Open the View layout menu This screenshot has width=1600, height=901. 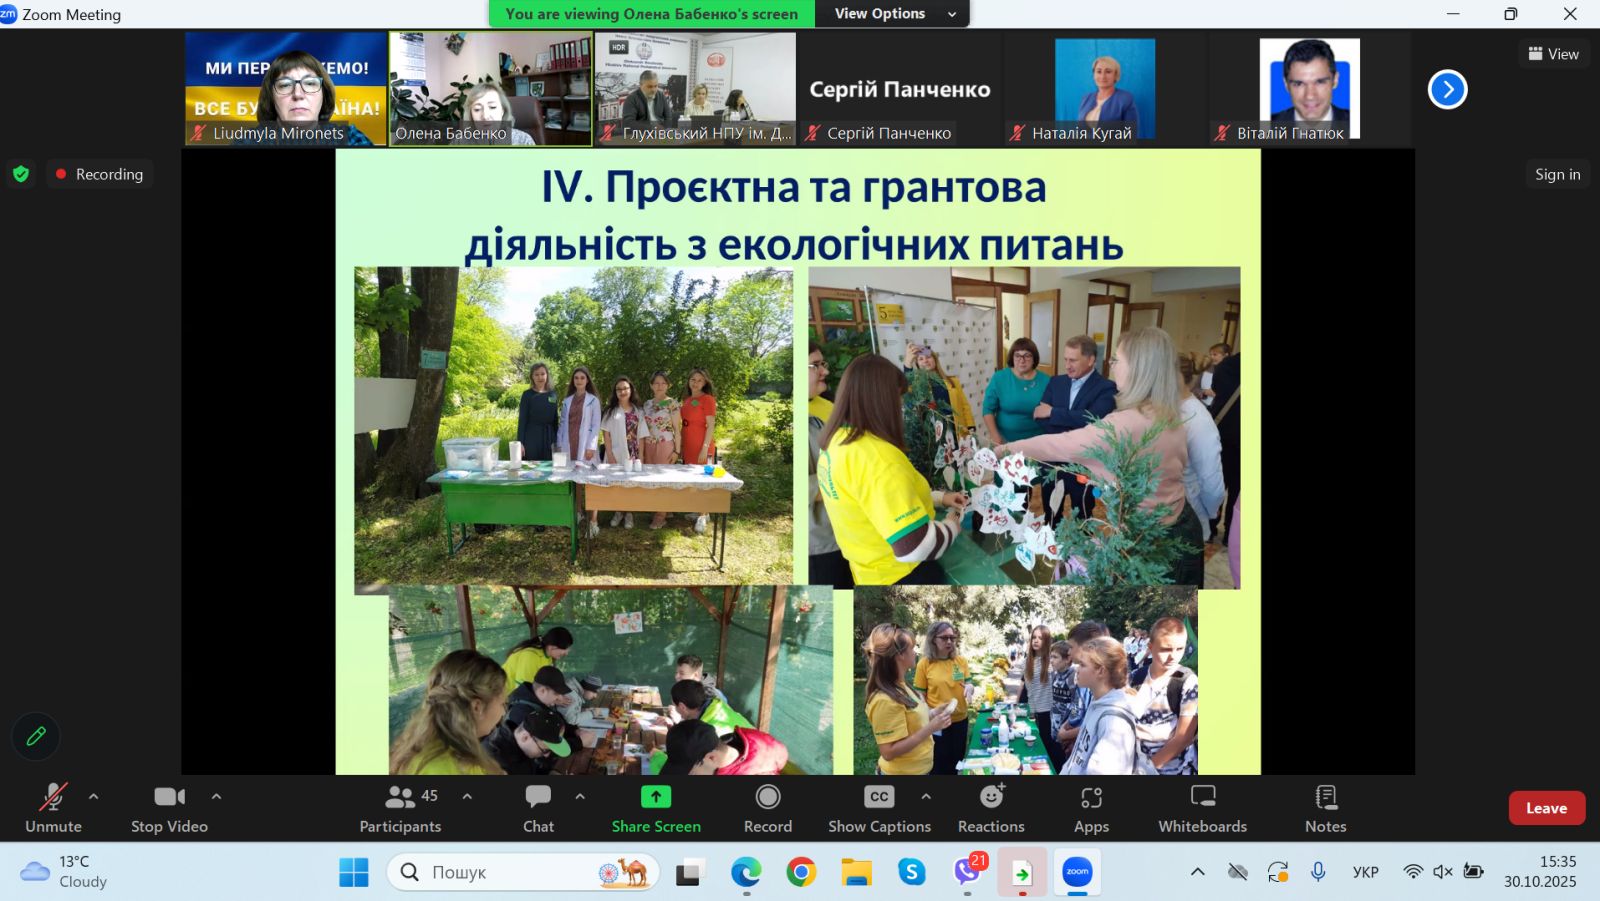pyautogui.click(x=1553, y=54)
